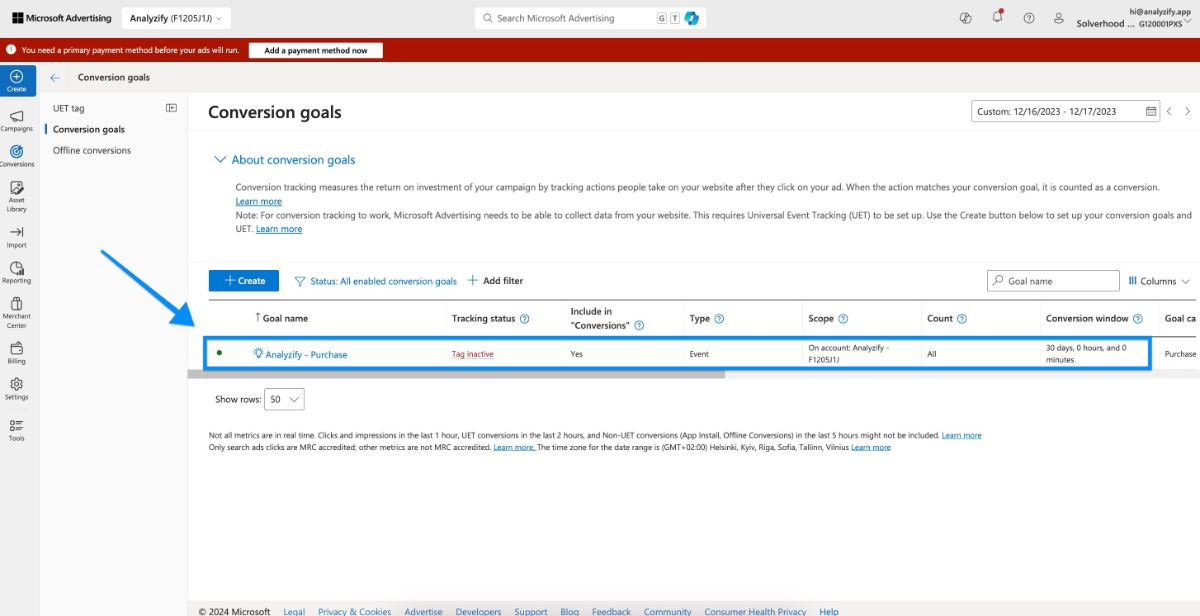
Task: Collapse the side navigation panel
Action: pyautogui.click(x=171, y=108)
